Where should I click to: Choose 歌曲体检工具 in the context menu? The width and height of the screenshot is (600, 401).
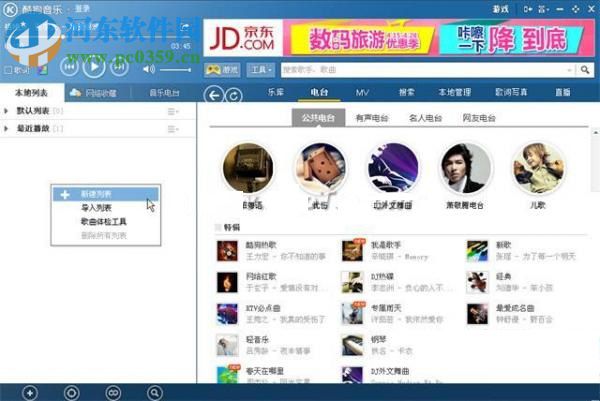104,222
